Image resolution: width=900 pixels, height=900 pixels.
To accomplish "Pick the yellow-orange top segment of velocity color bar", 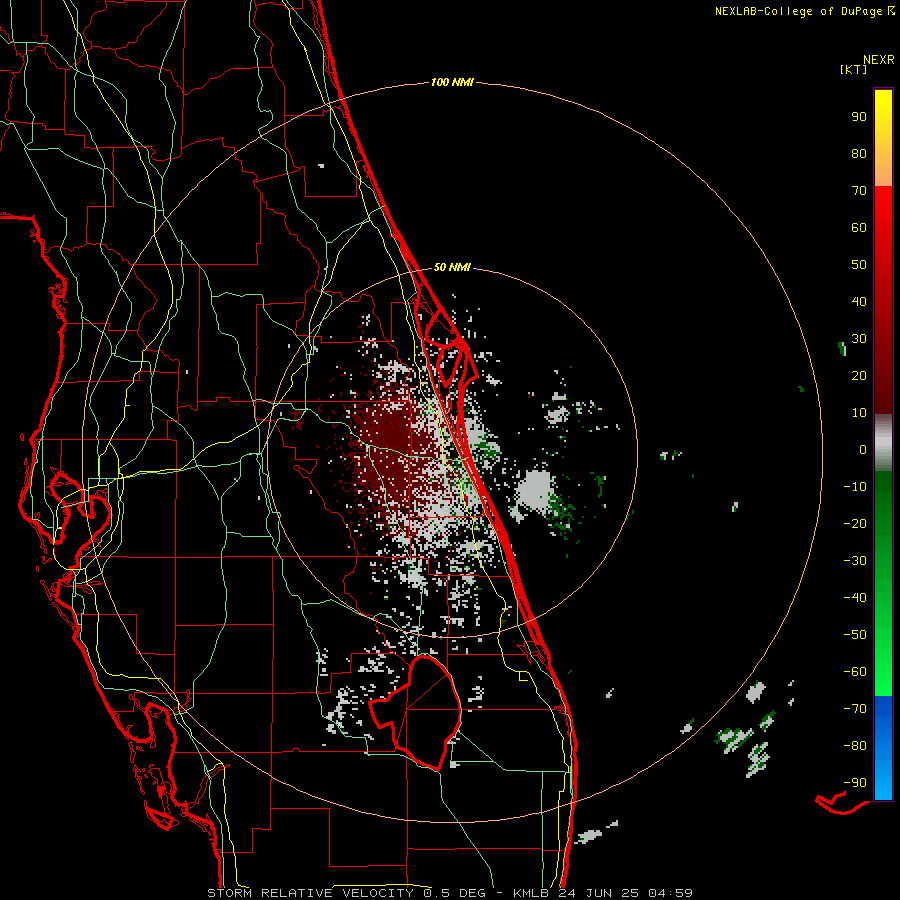I will coord(883,138).
